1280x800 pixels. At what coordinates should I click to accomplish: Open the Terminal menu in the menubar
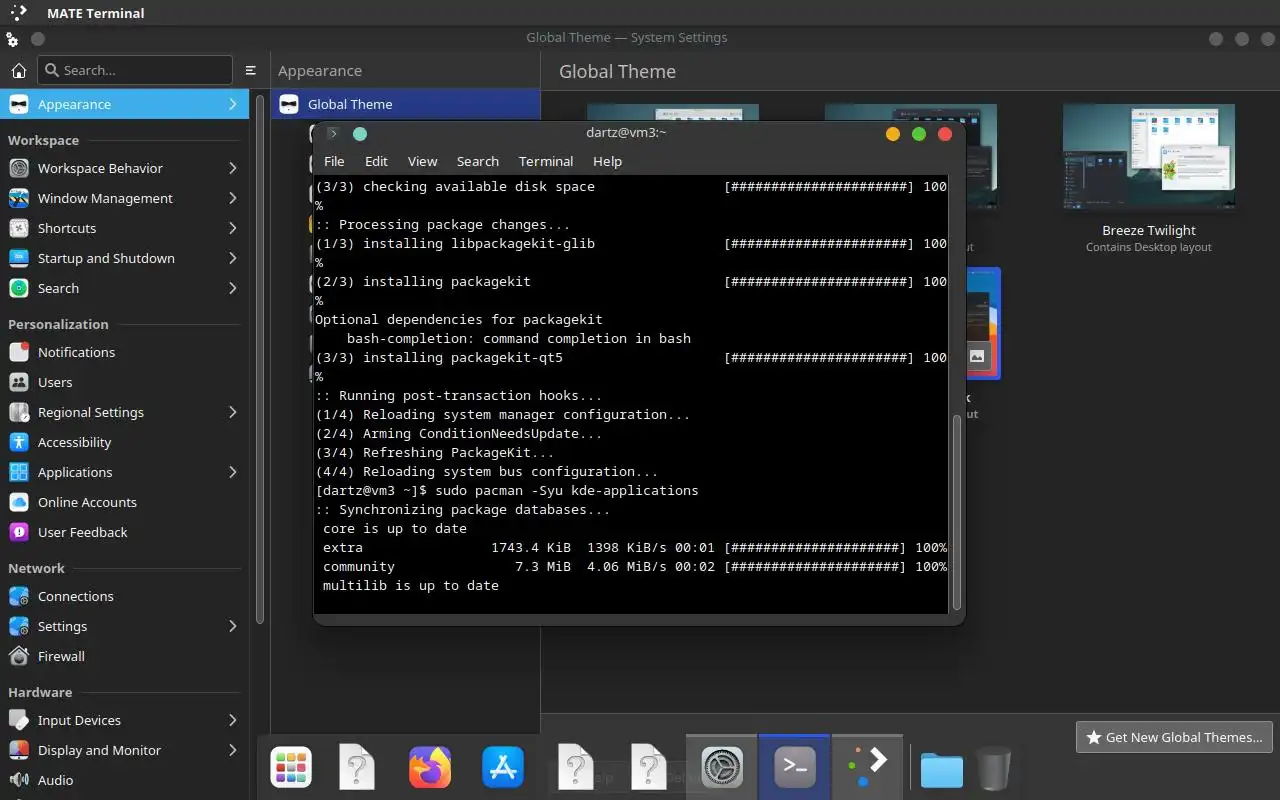coord(546,161)
